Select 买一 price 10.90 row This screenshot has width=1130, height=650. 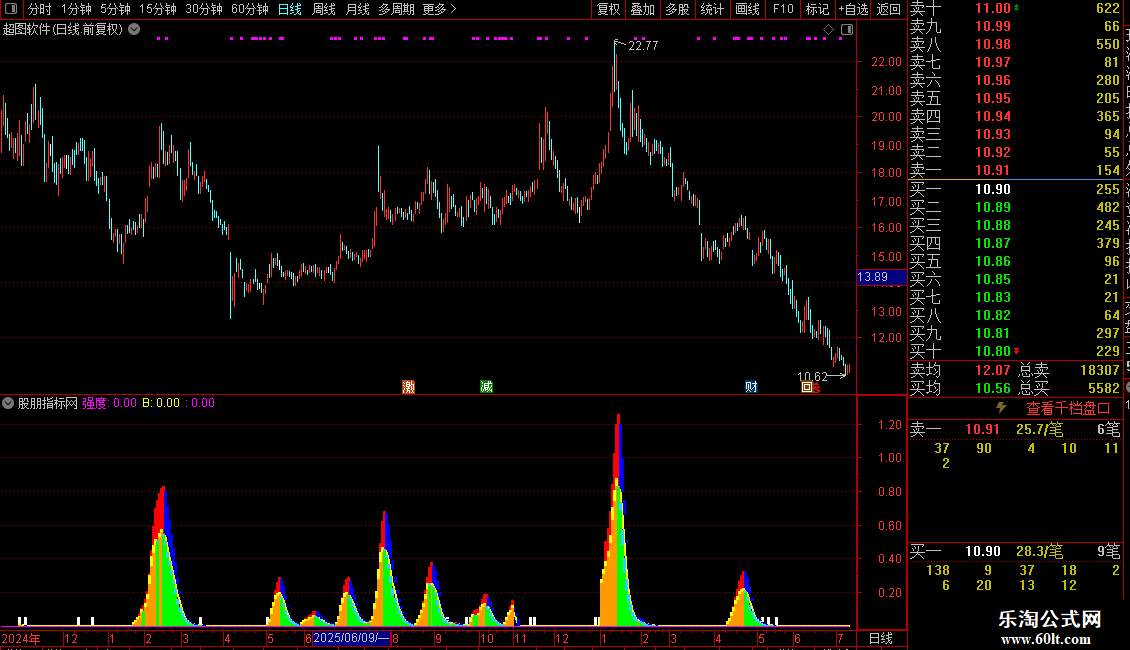click(1015, 189)
